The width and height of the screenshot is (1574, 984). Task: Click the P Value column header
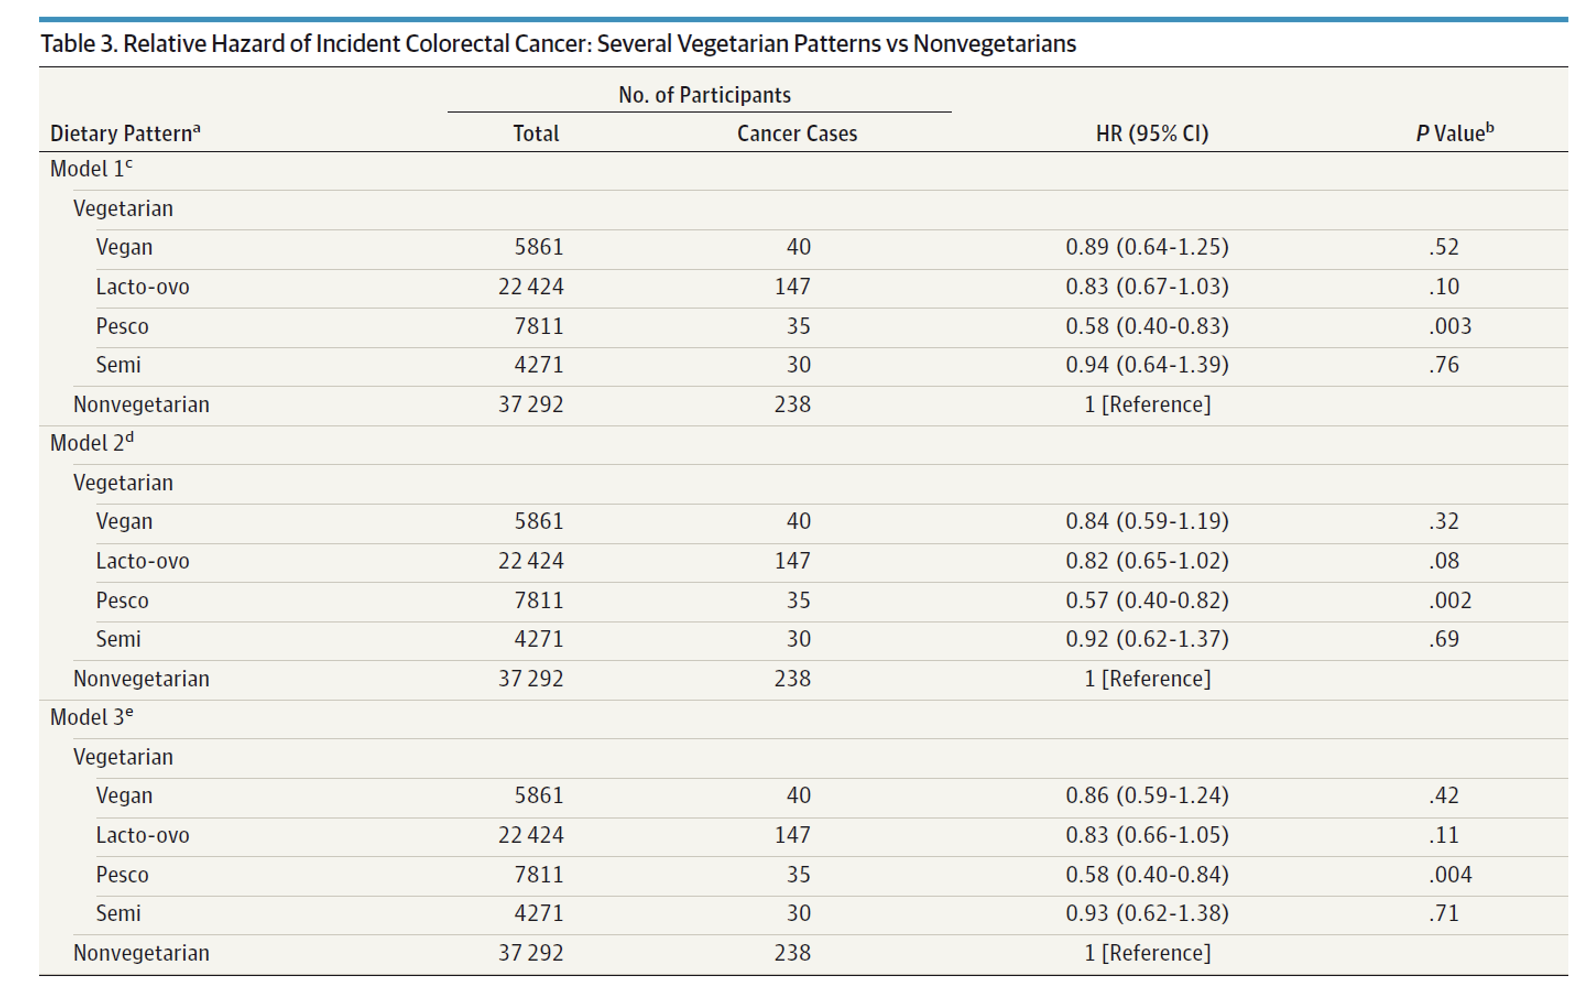(1454, 133)
